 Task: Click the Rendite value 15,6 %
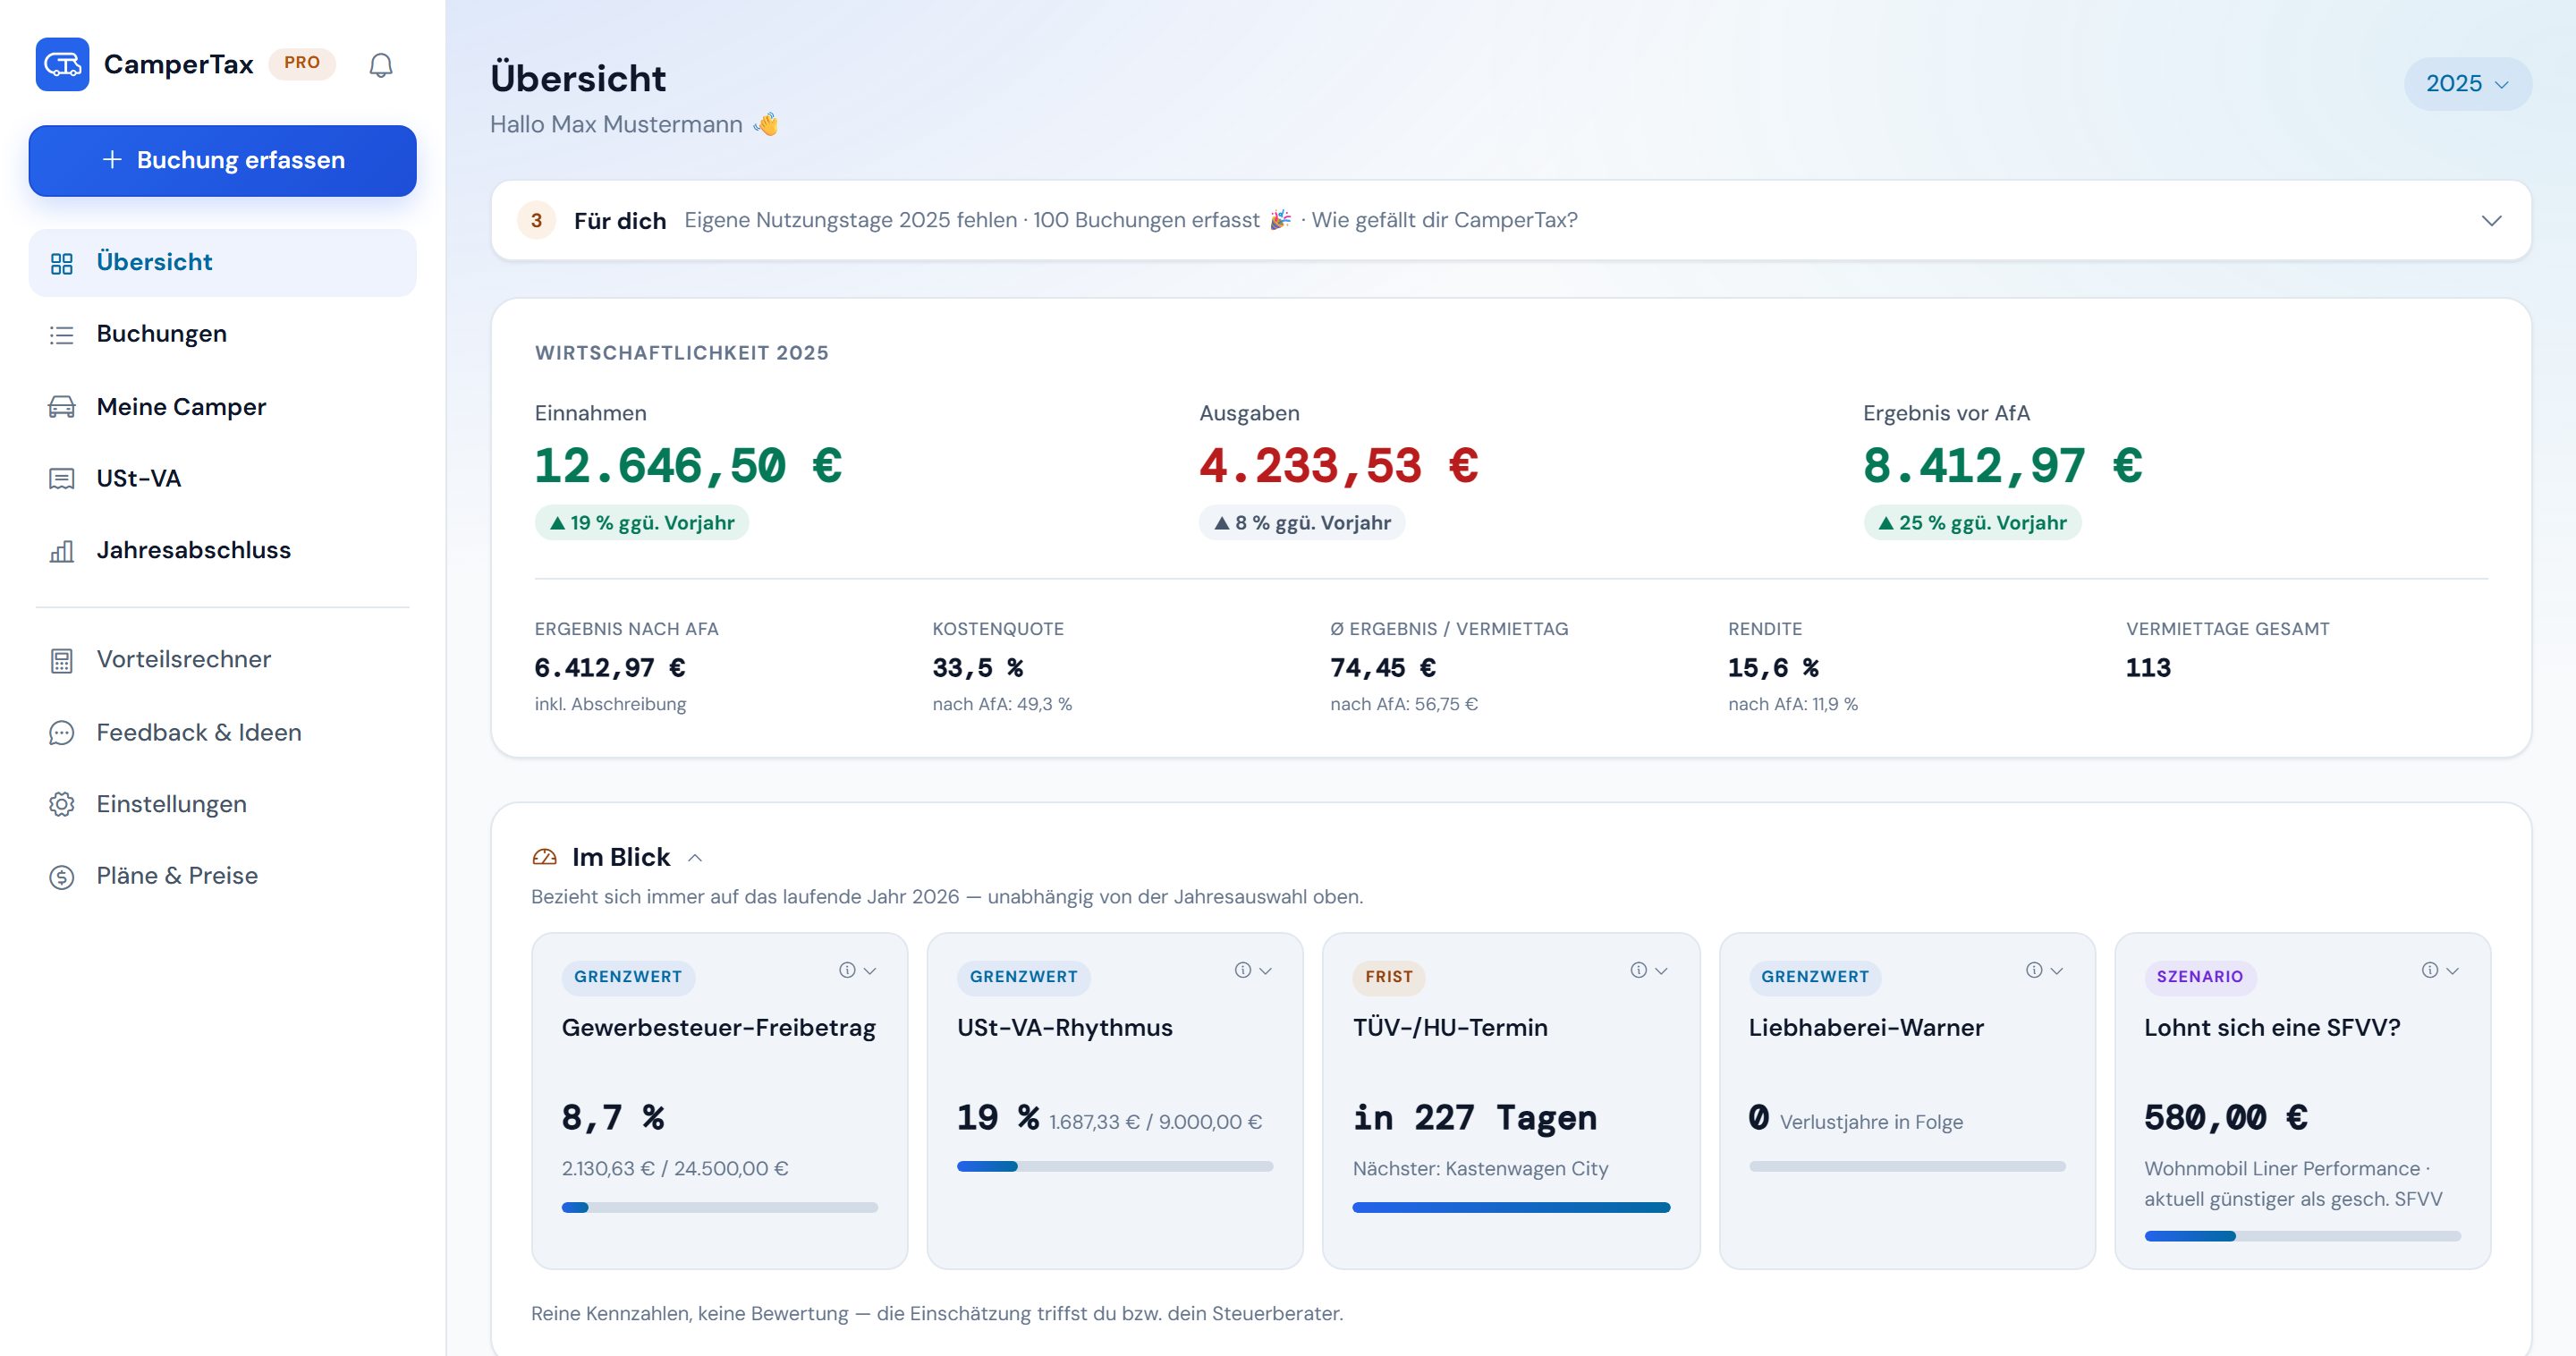pyautogui.click(x=1774, y=668)
